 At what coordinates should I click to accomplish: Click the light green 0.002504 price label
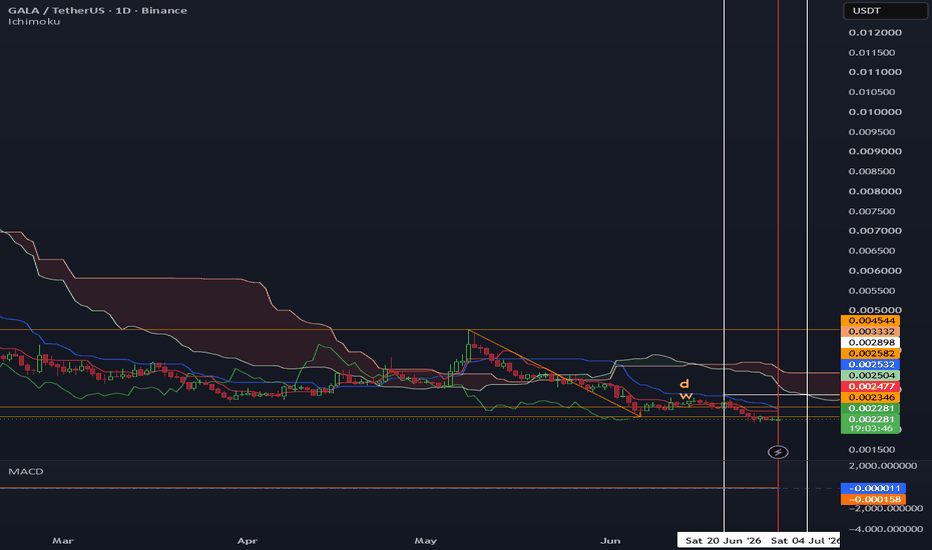point(871,375)
